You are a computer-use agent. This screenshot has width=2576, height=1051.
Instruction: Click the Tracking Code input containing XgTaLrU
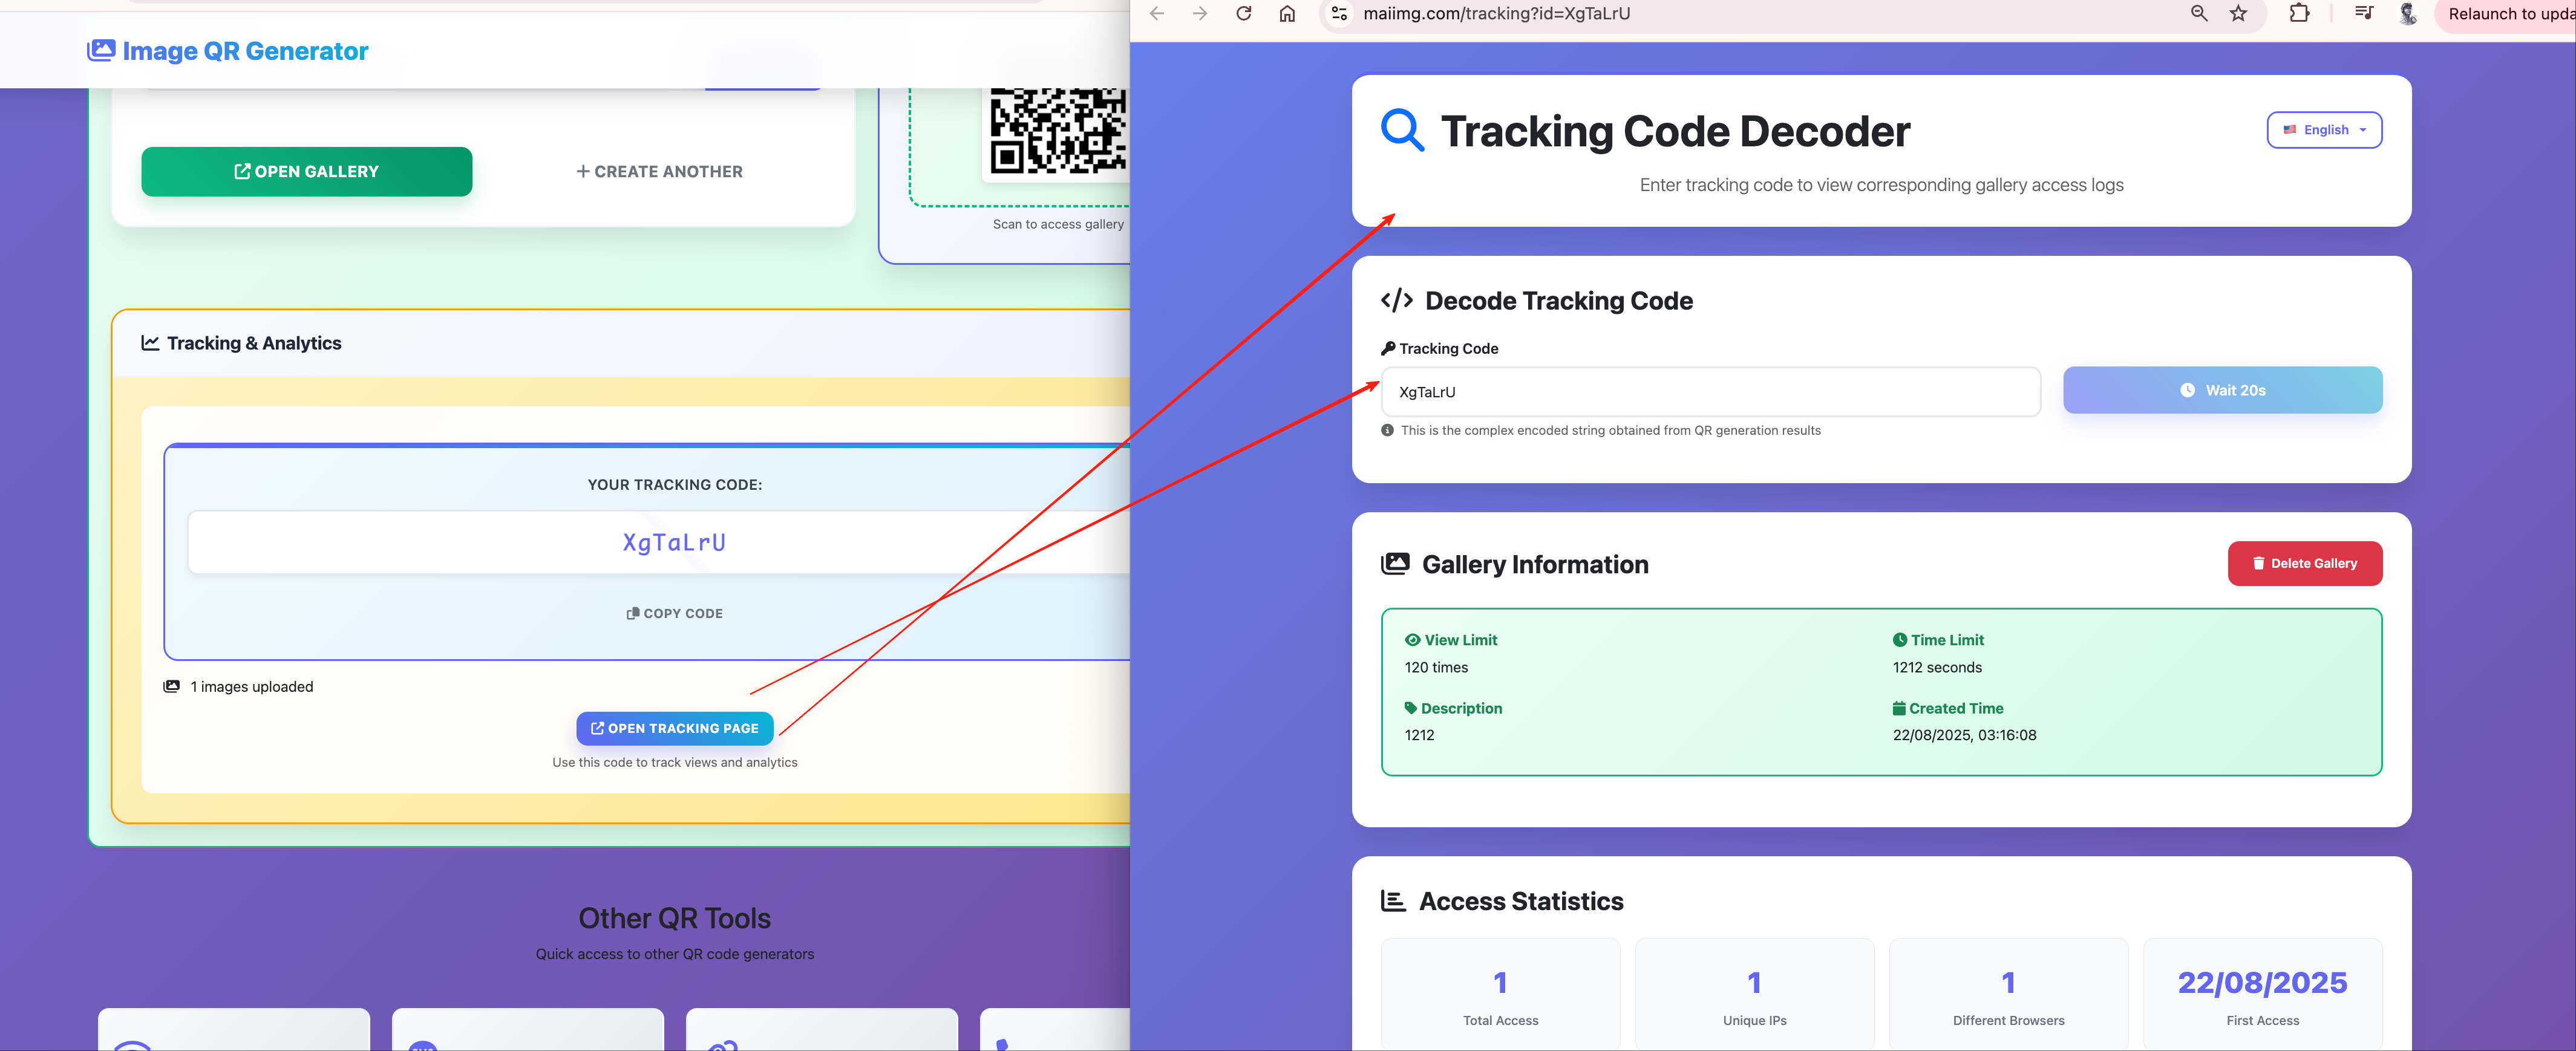pyautogui.click(x=1710, y=392)
